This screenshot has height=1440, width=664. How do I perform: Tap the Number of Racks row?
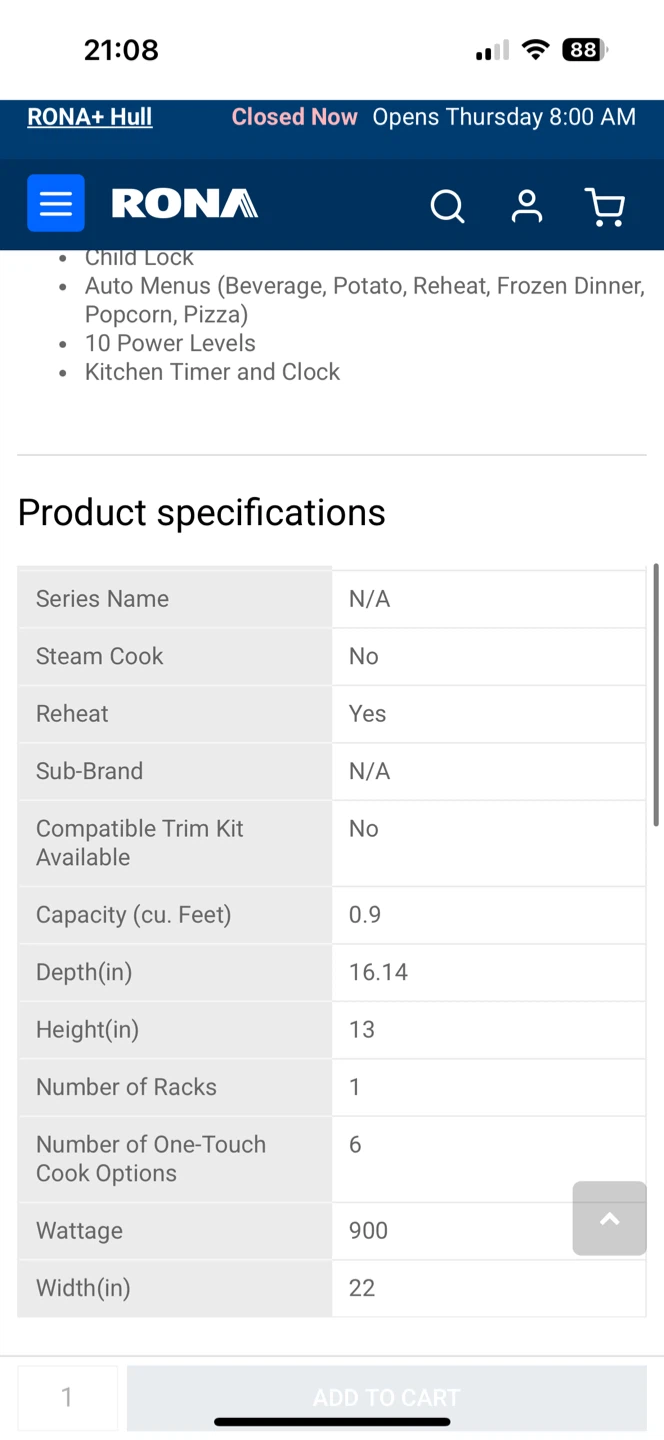(x=332, y=1087)
